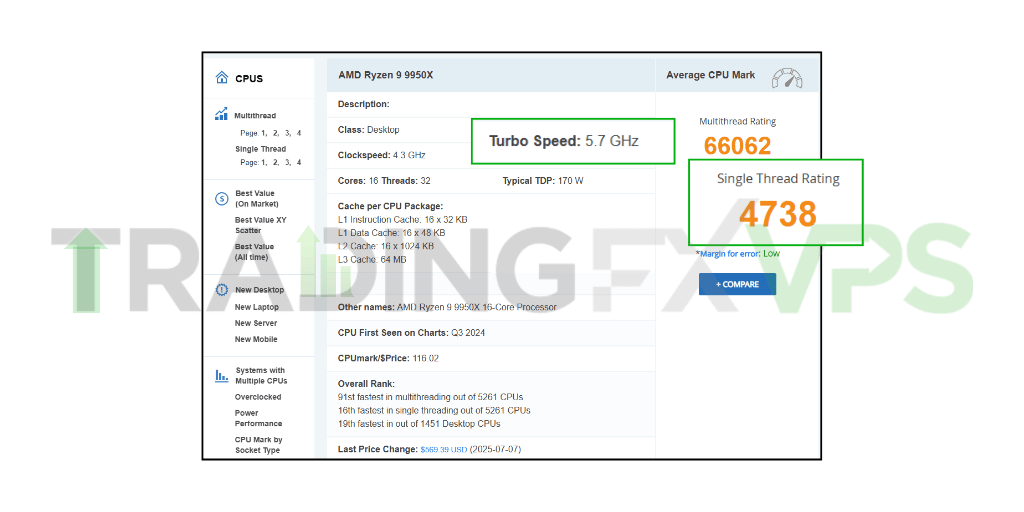Click the Best Value dollar icon

click(221, 199)
